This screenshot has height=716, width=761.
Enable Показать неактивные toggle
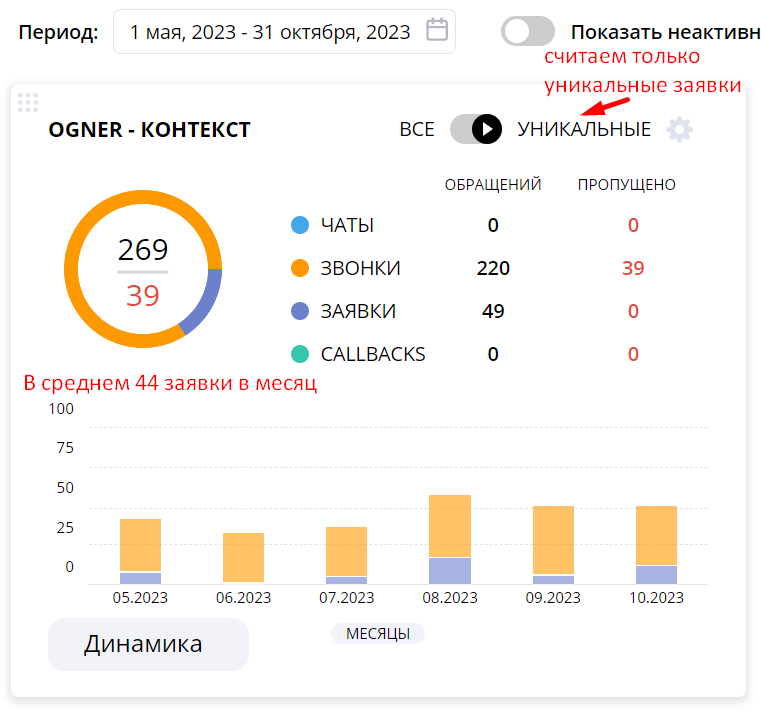[528, 31]
